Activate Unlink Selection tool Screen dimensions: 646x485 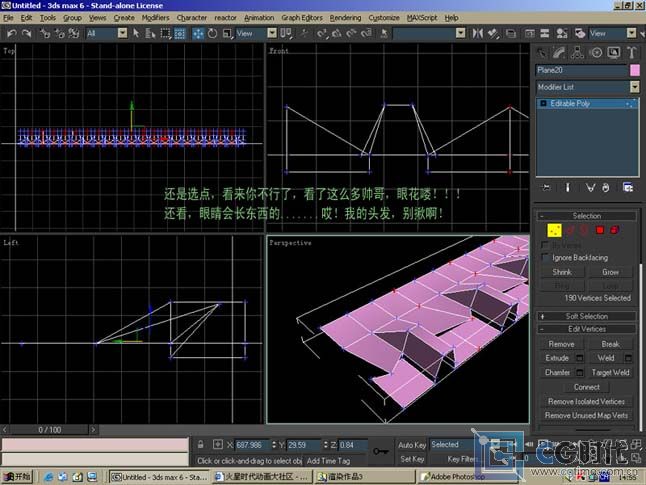point(59,33)
